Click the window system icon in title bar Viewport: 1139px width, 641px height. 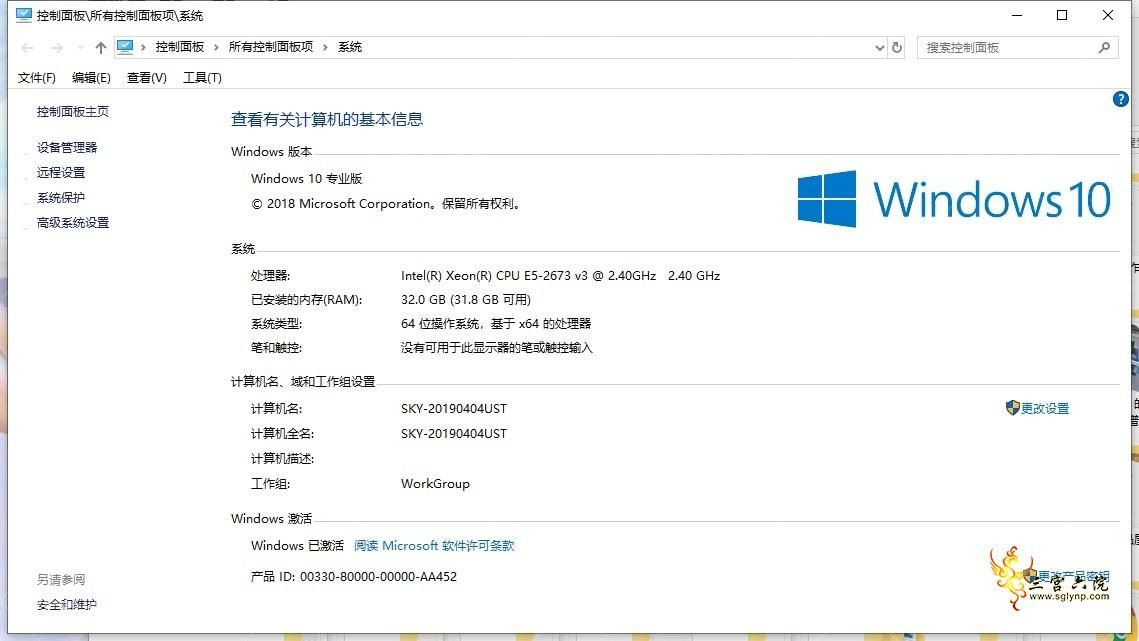[23, 15]
